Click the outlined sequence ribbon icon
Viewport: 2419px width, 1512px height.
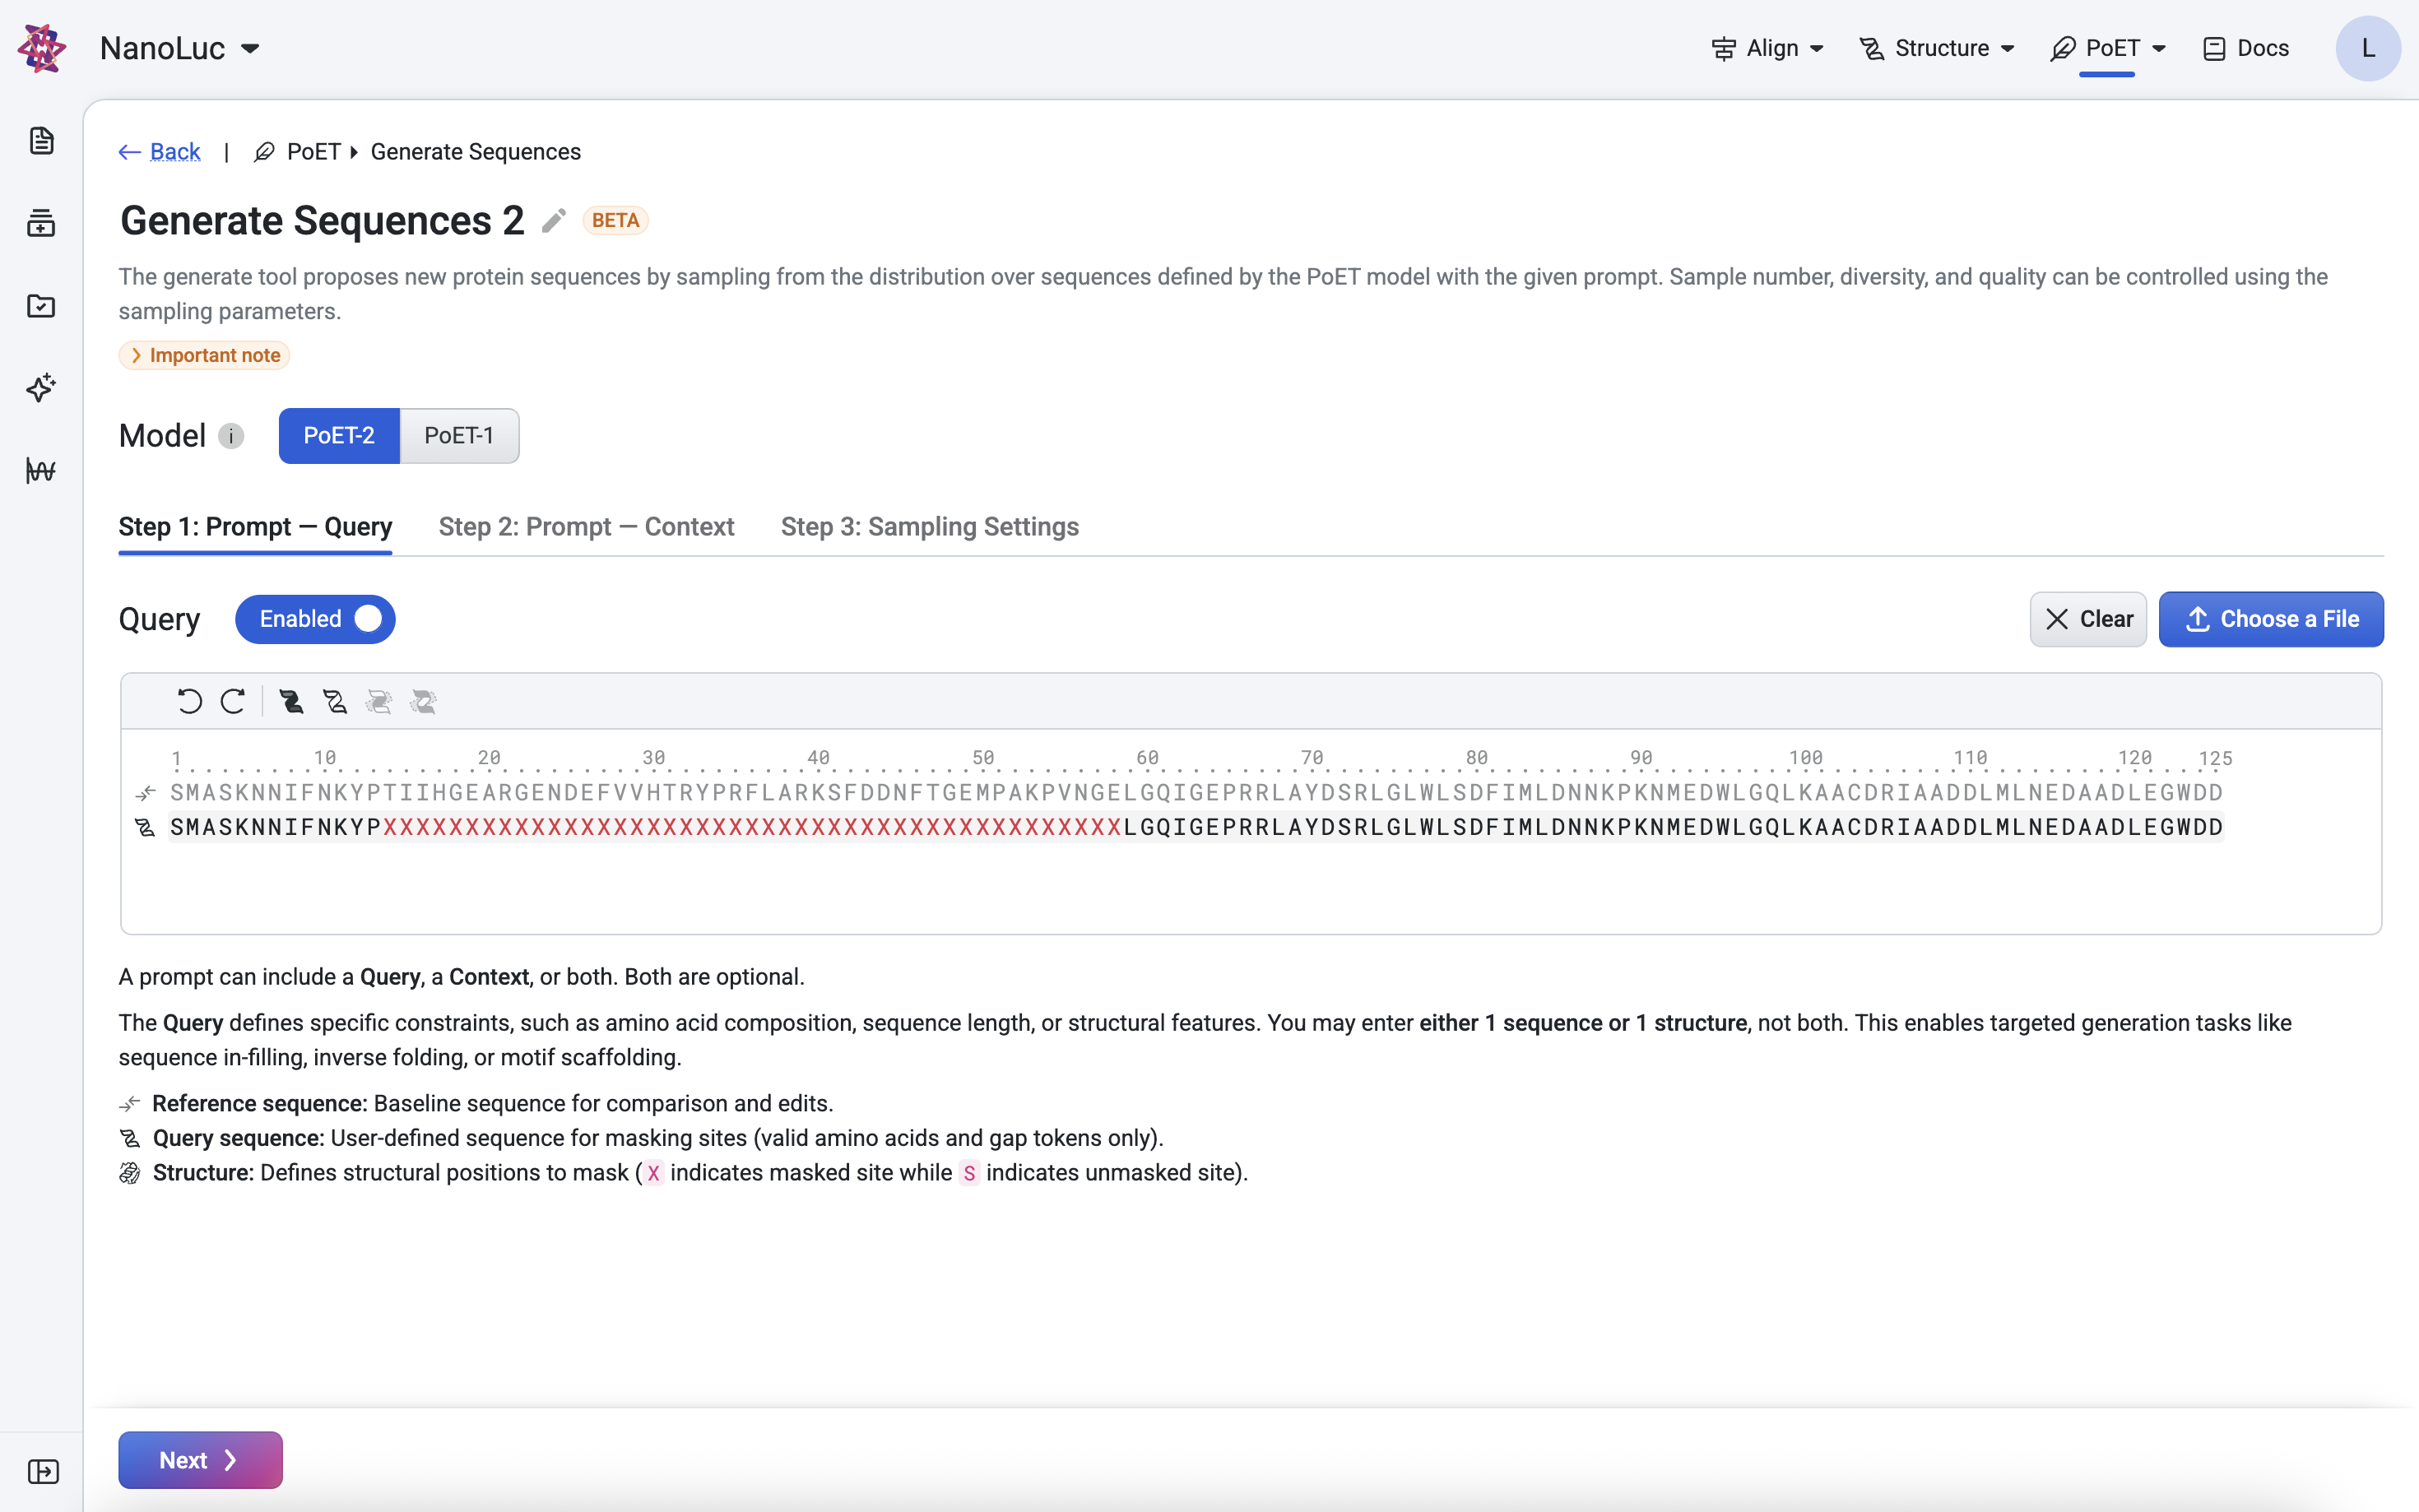pyautogui.click(x=335, y=701)
